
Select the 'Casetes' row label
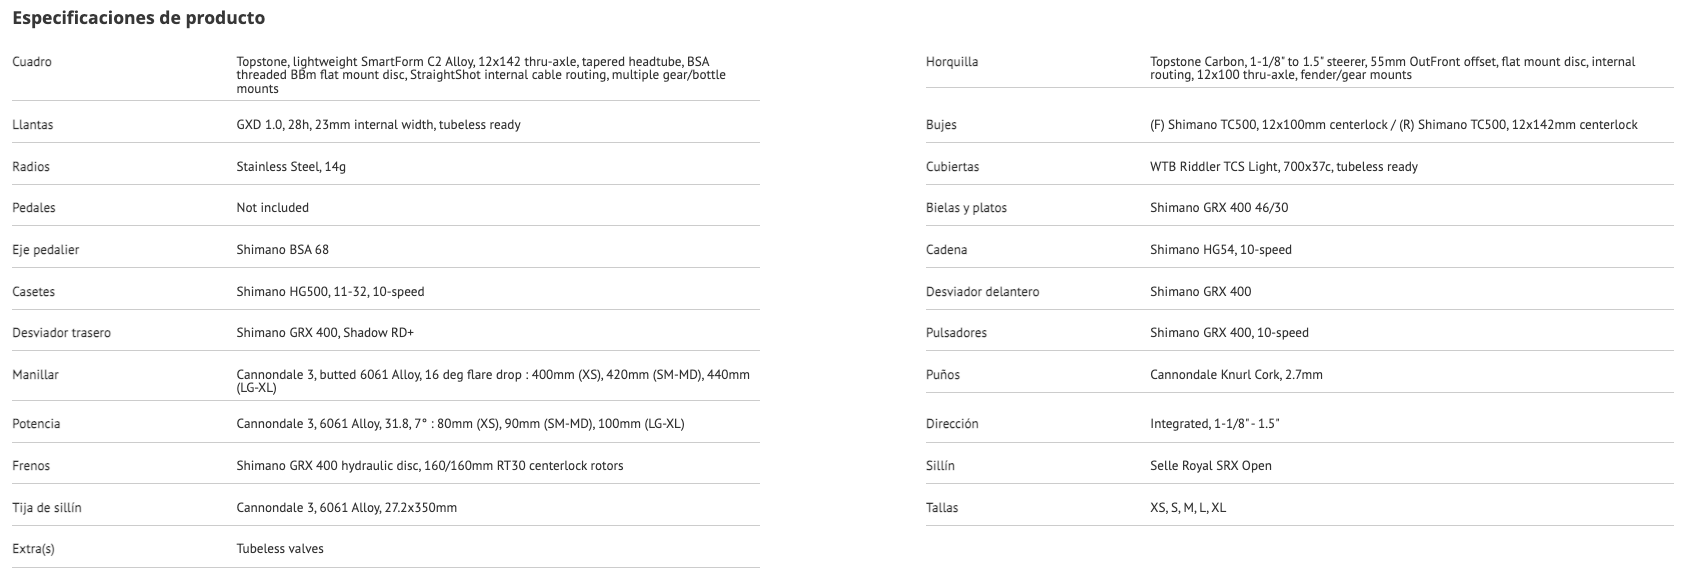[33, 292]
